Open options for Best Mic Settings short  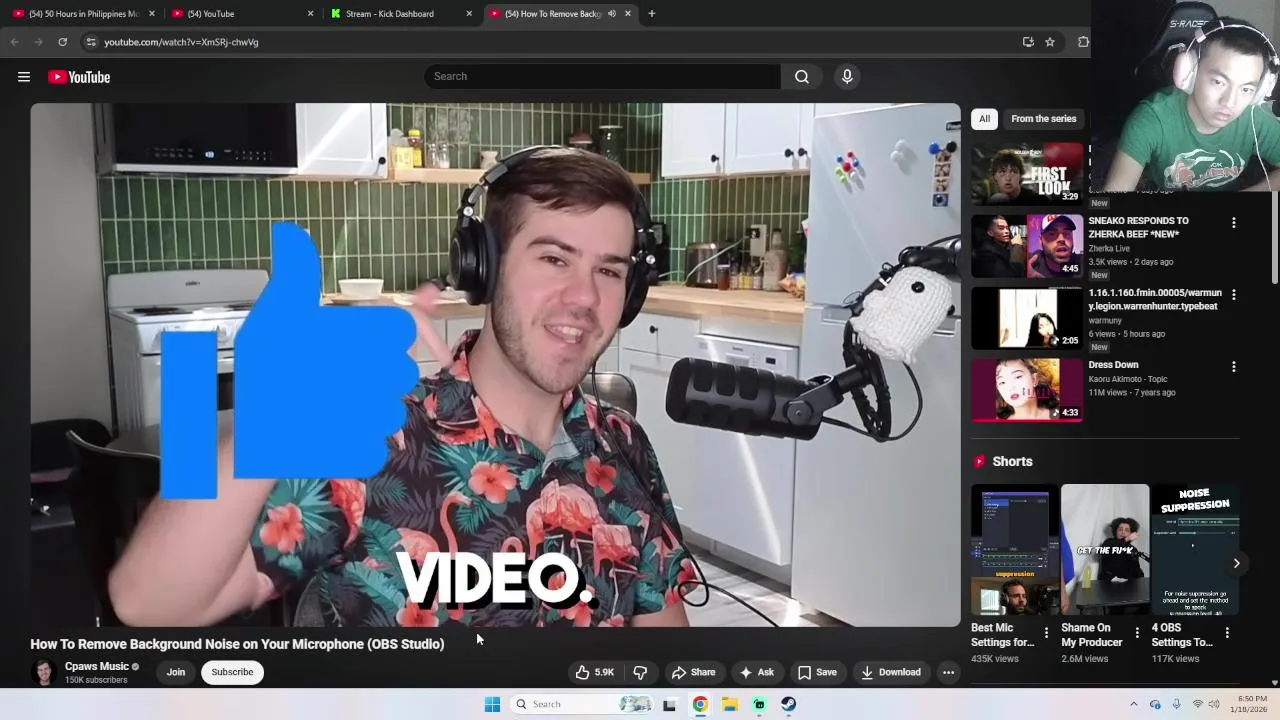pyautogui.click(x=1046, y=633)
